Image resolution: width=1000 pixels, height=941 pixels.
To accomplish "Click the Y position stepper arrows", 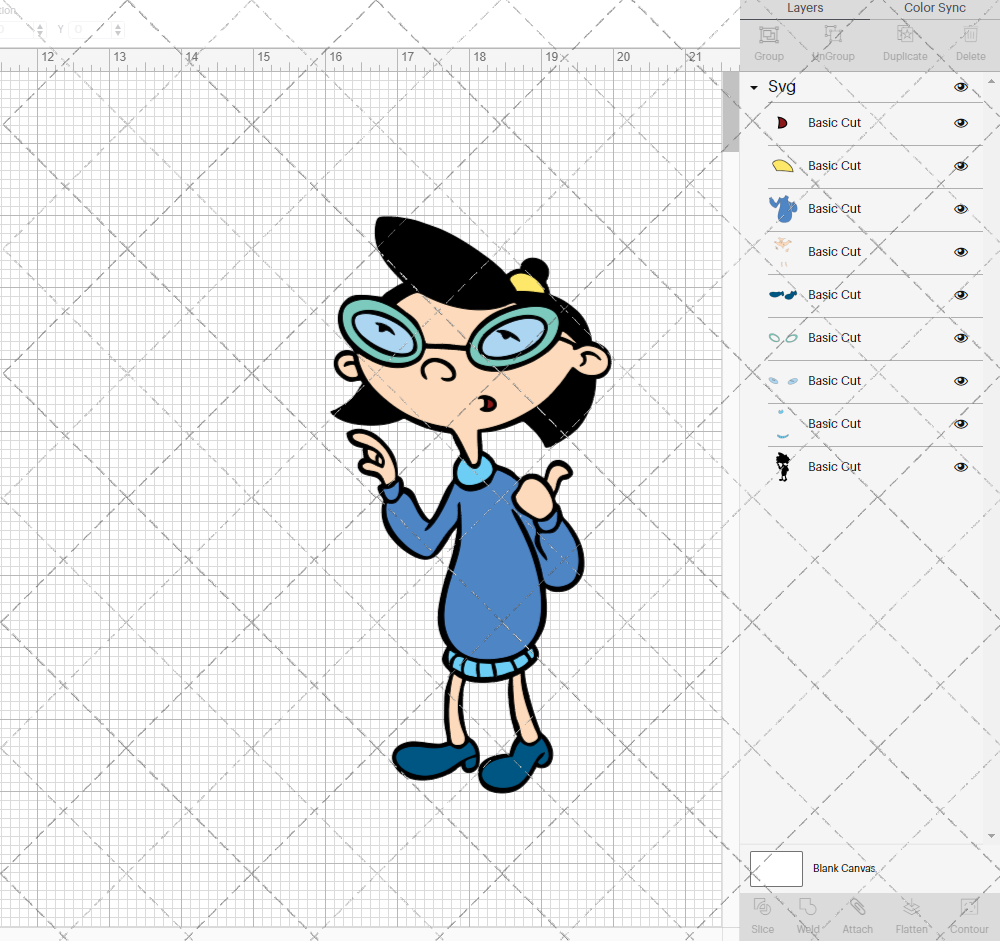I will 118,30.
